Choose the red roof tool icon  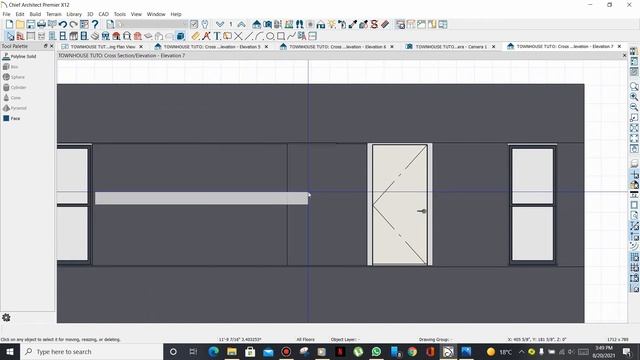(116, 36)
